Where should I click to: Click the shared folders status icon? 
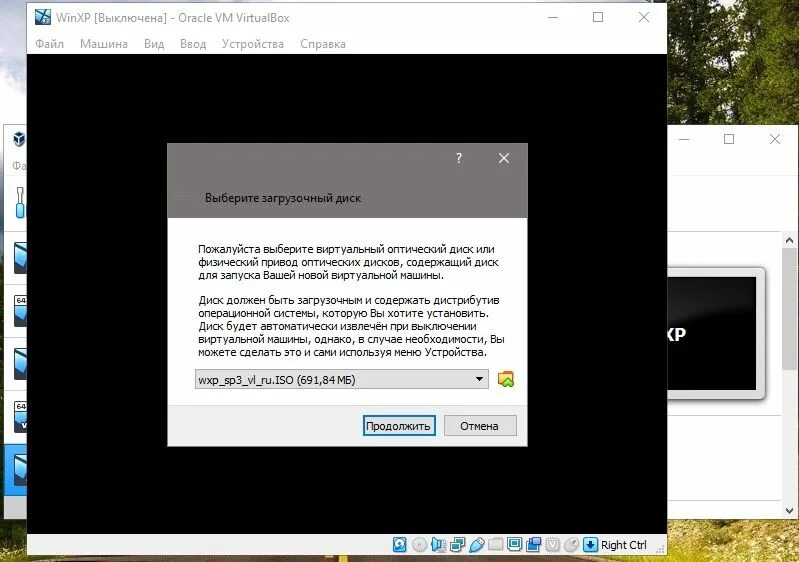point(495,545)
